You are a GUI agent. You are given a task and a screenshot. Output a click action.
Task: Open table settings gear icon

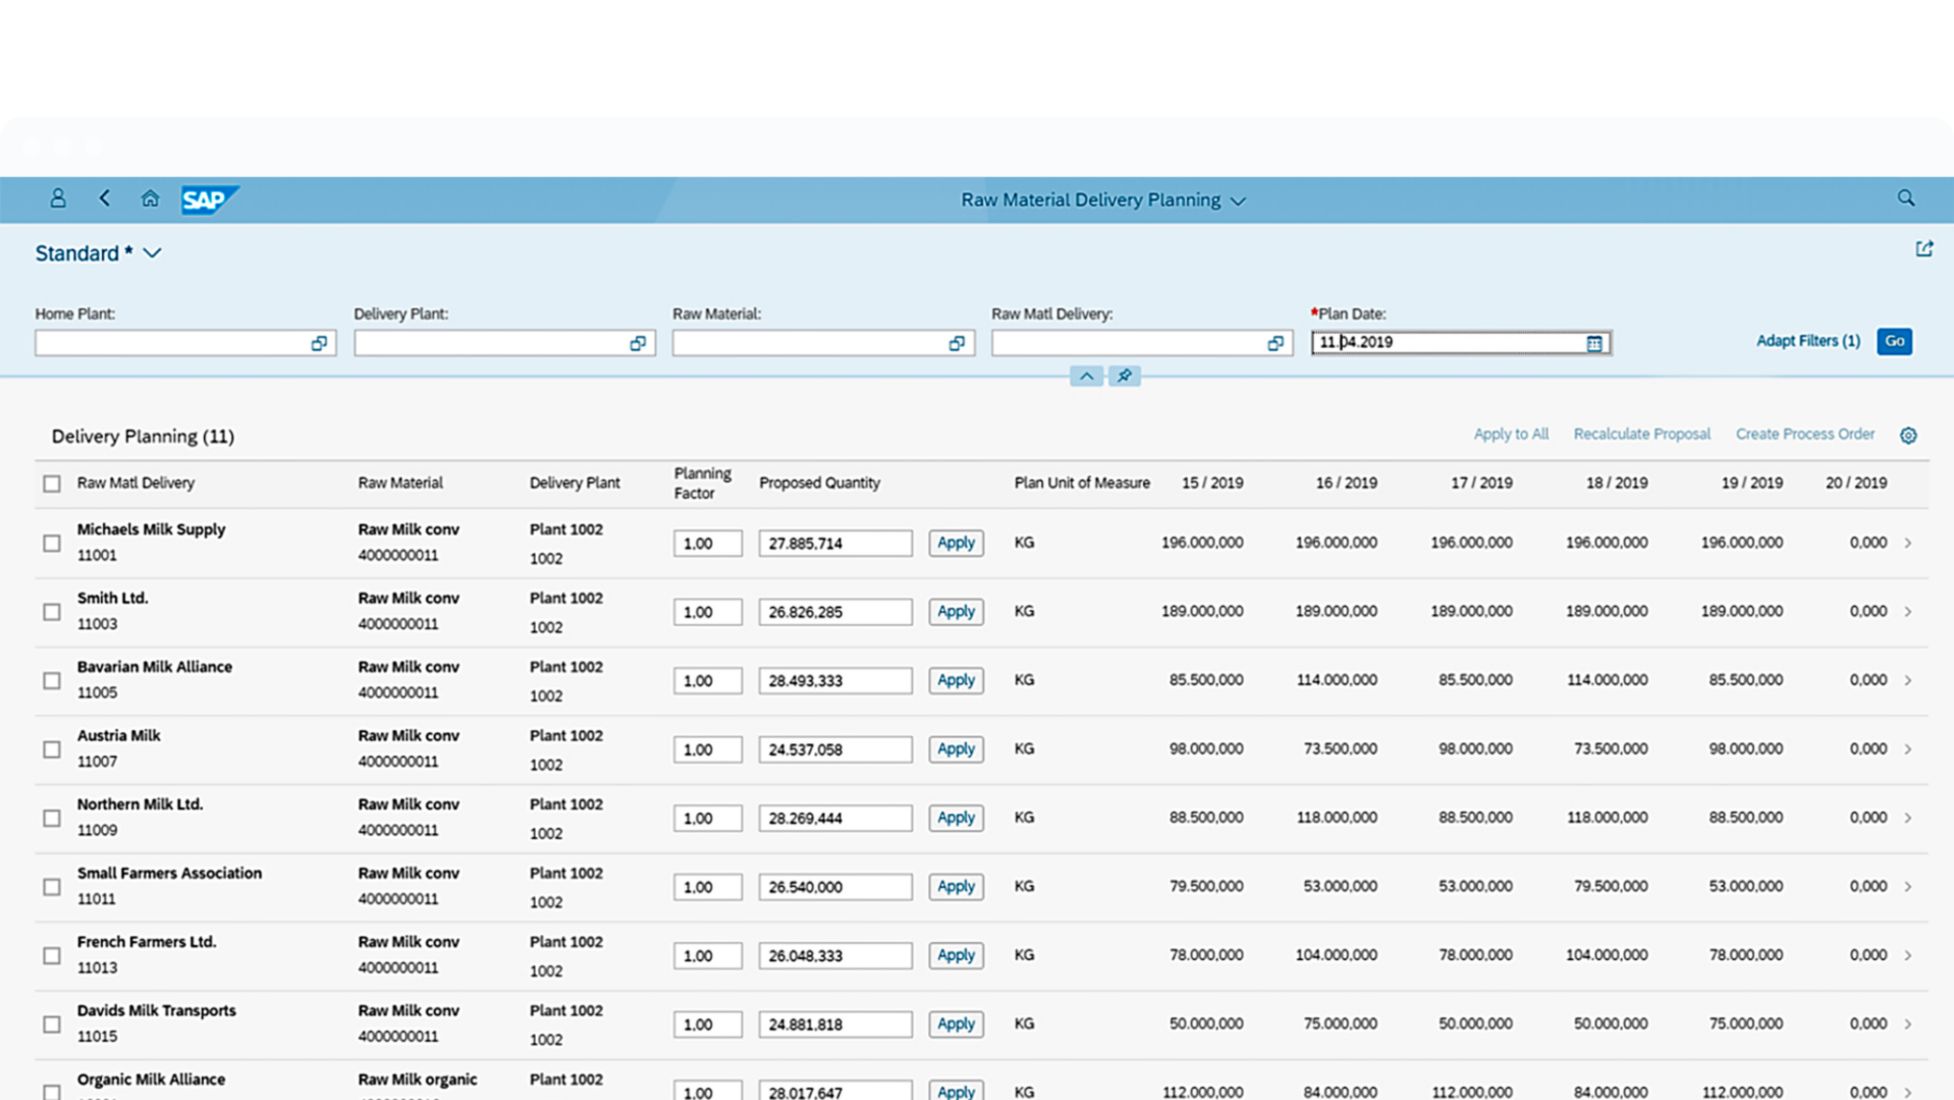click(x=1908, y=435)
